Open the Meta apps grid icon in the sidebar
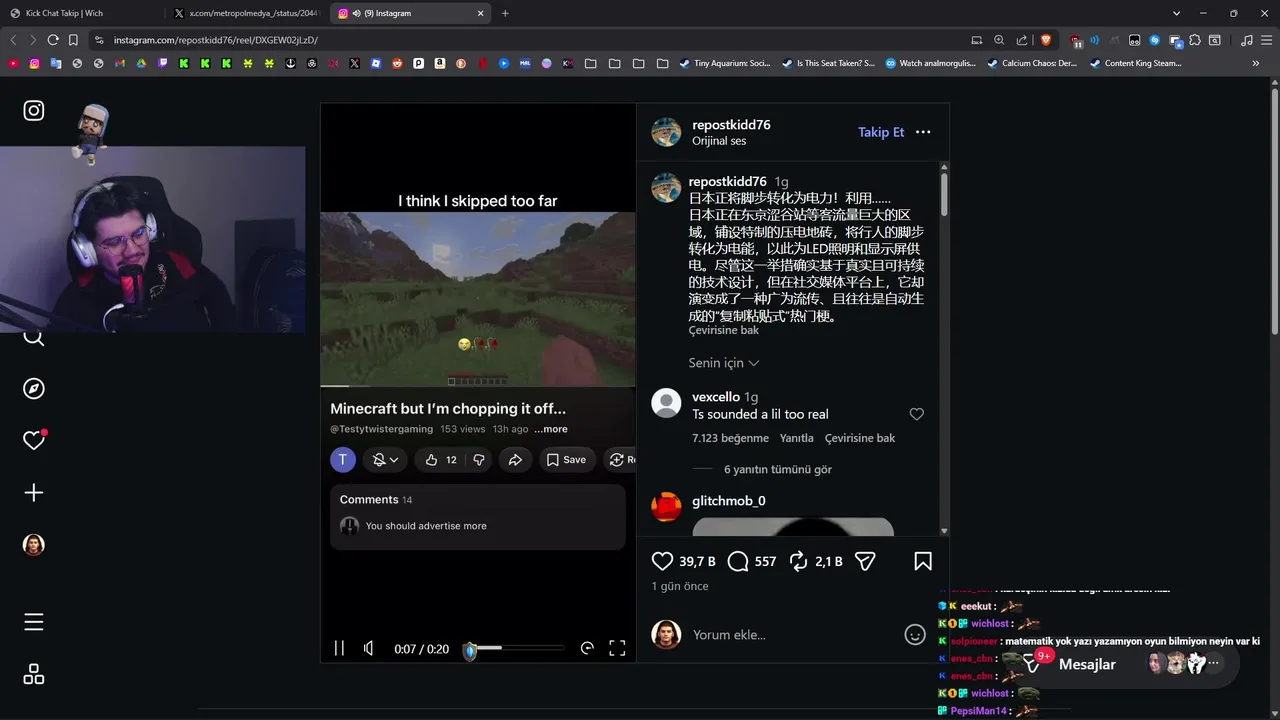This screenshot has width=1280, height=720. click(34, 675)
